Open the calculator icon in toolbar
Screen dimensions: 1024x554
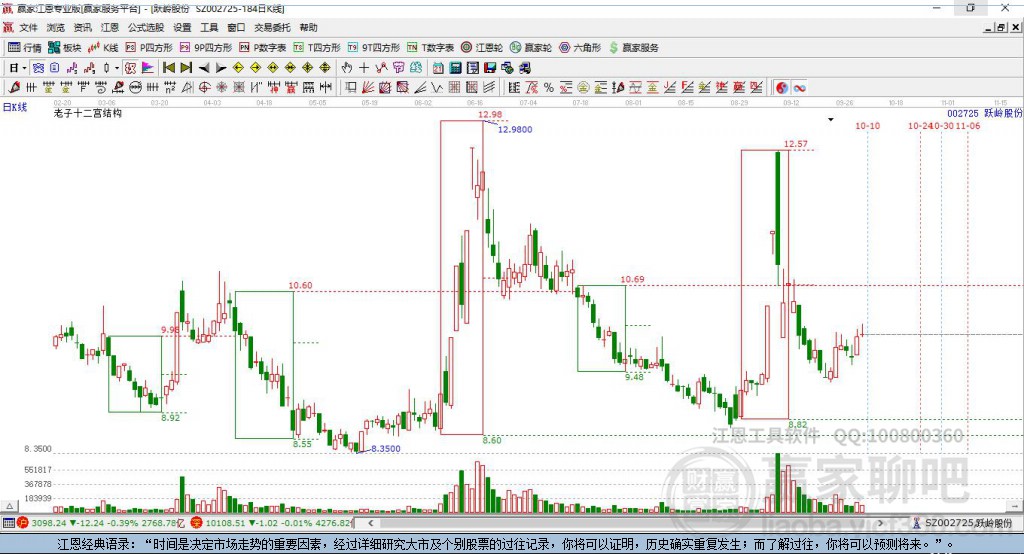click(456, 68)
